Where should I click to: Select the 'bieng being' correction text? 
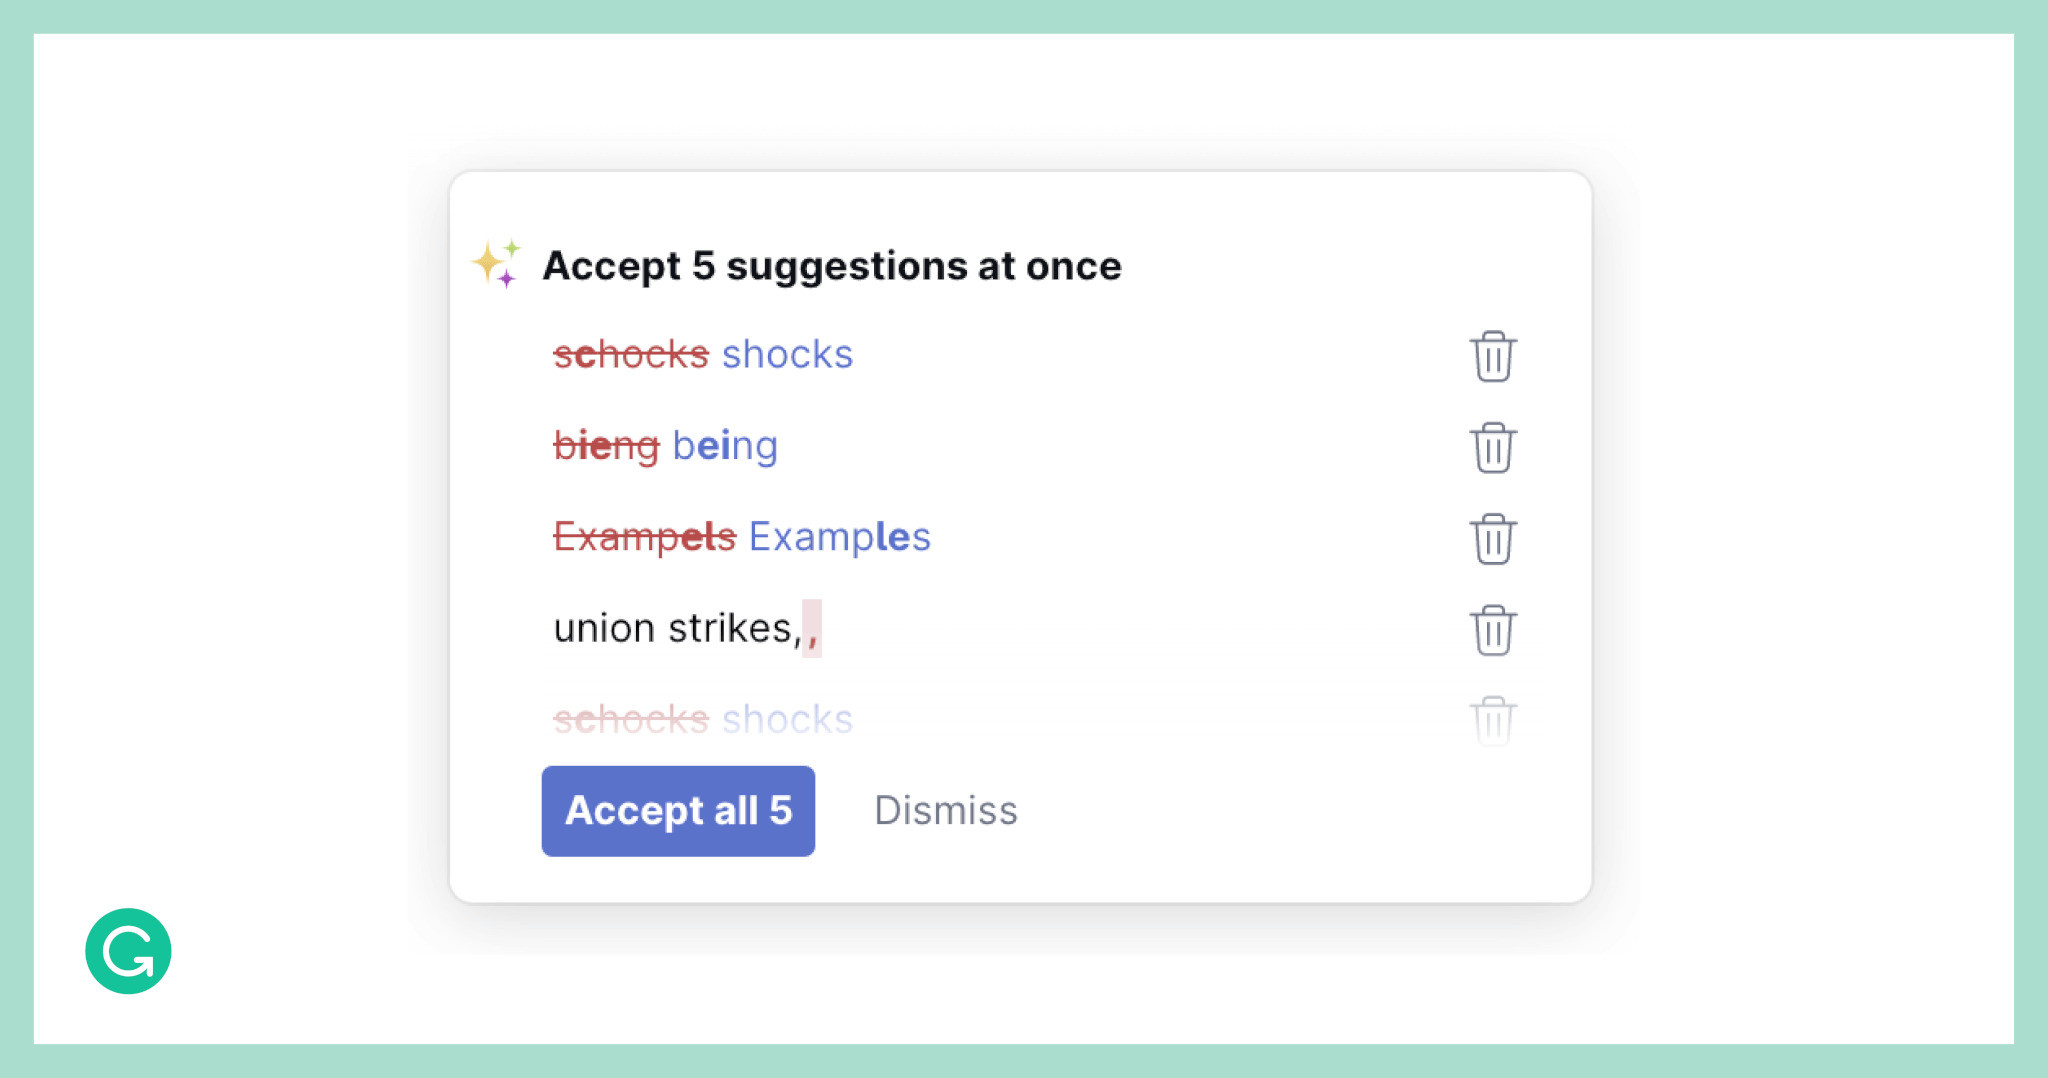[x=666, y=446]
